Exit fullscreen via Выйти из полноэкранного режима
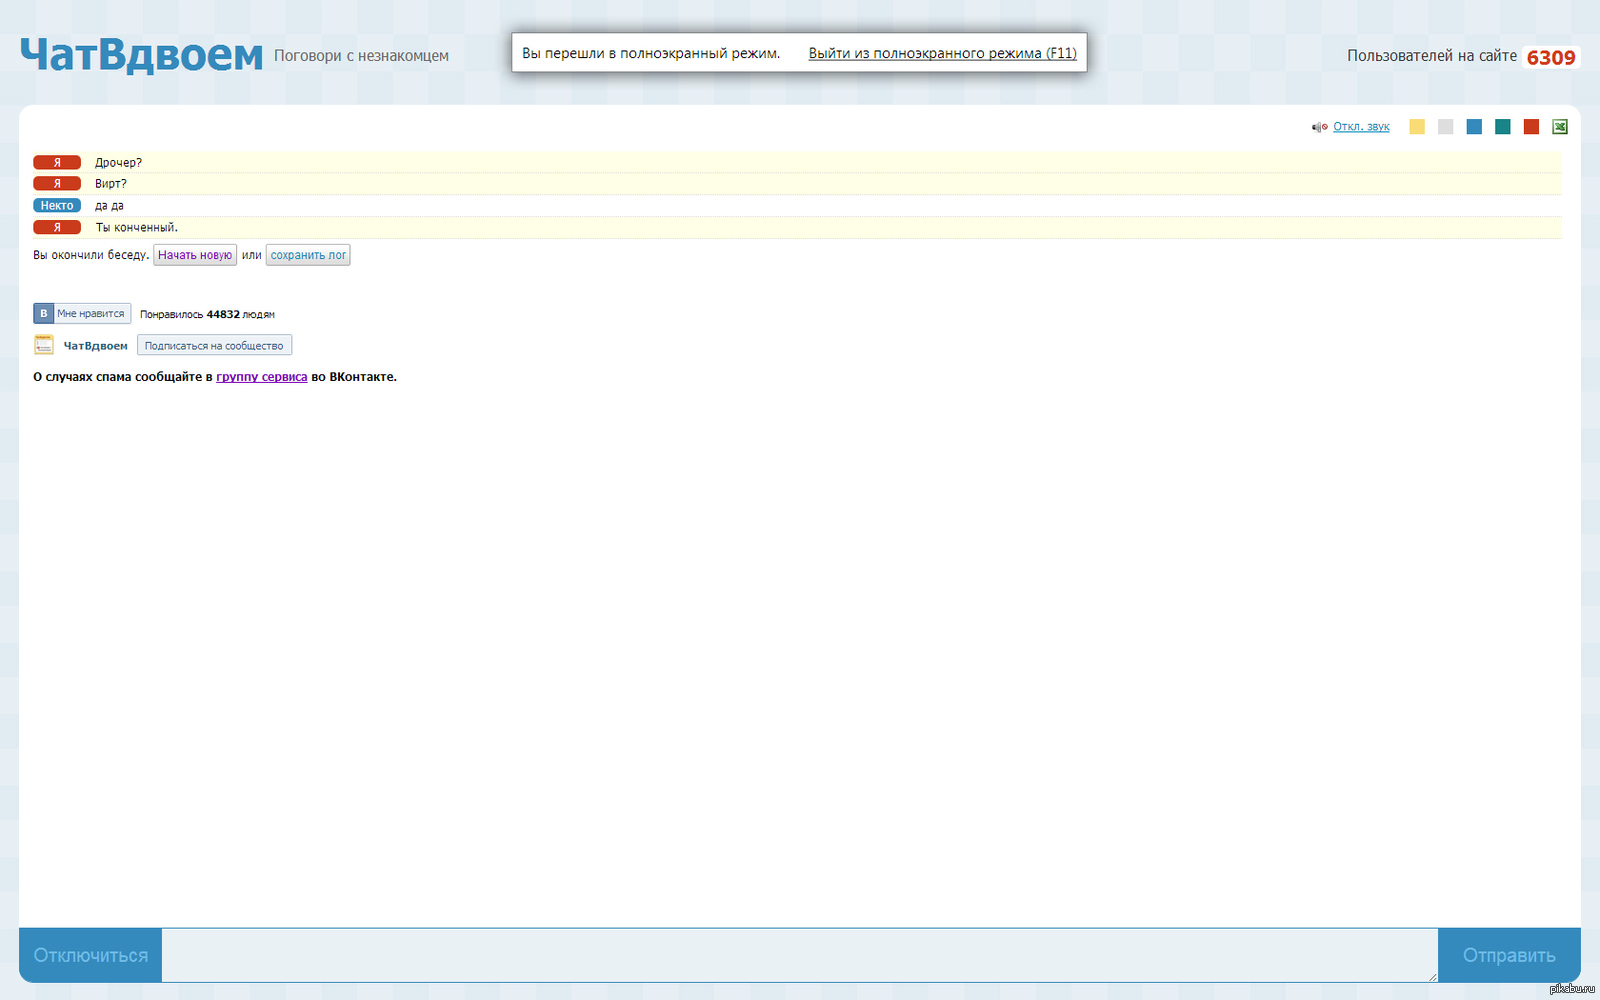1600x1000 pixels. click(943, 53)
